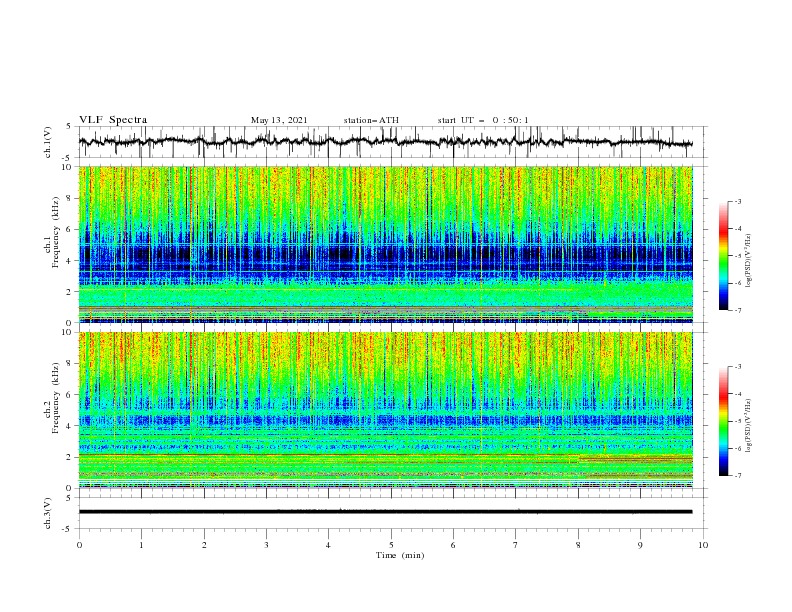
Task: Click the ch.2 spectrogram panel
Action: 386,410
